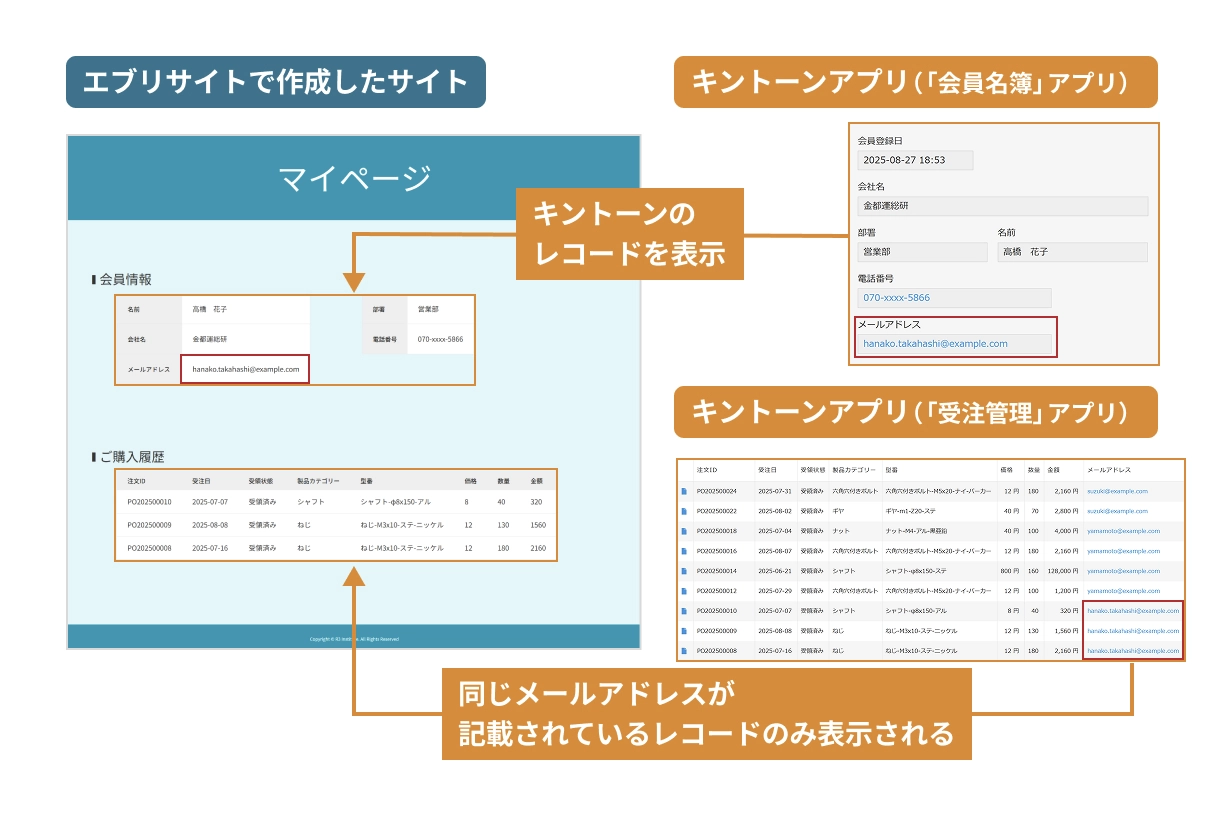Click date 2025-07-07 in マイページ purchase history

tap(210, 502)
